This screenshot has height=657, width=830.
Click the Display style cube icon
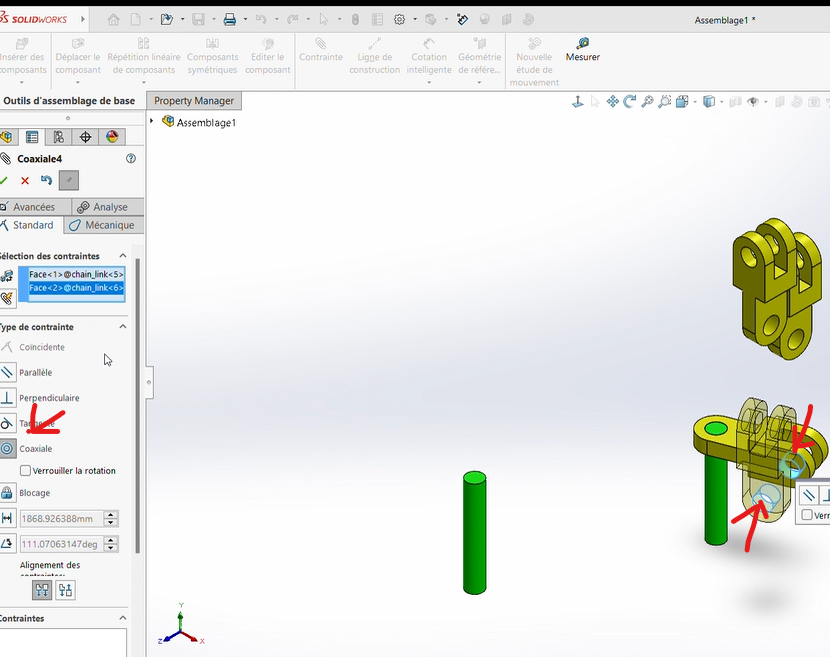(709, 102)
